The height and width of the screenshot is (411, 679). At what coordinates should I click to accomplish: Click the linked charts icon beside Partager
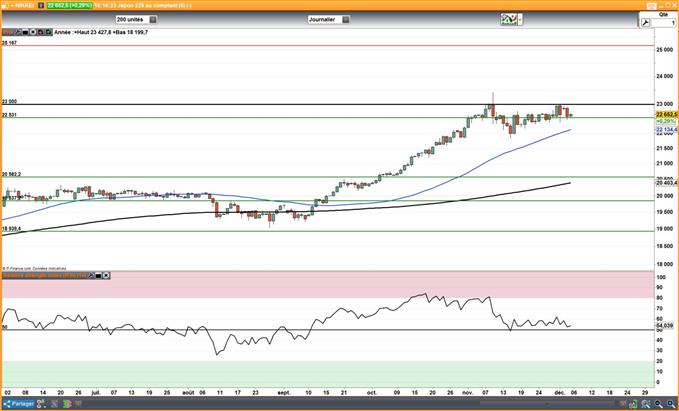pos(41,404)
